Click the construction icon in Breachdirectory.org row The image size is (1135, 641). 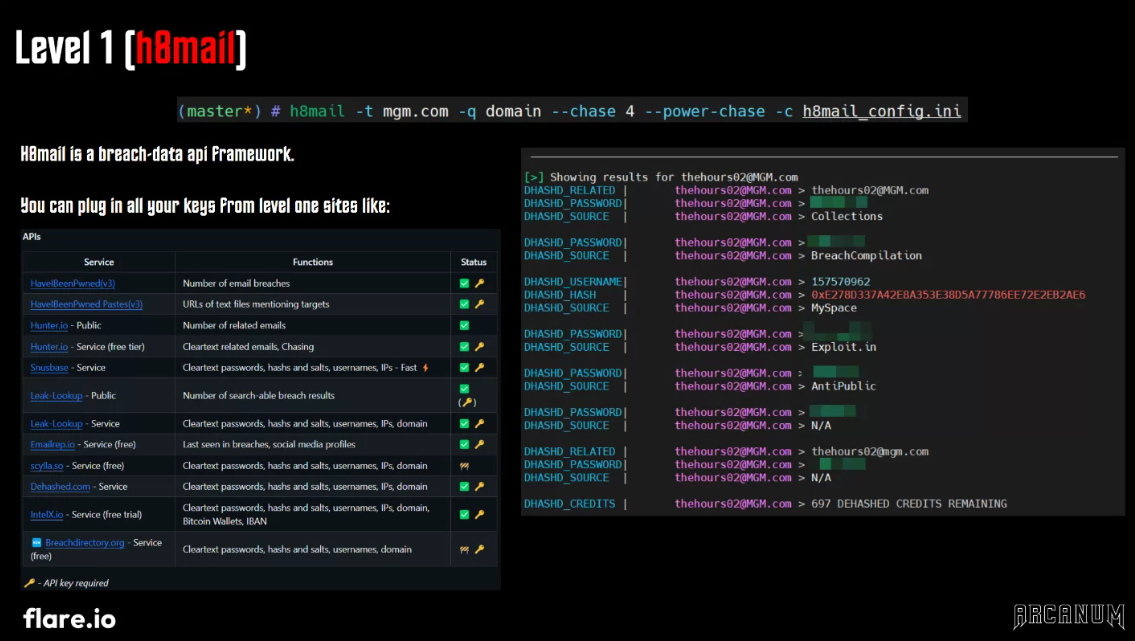[465, 550]
